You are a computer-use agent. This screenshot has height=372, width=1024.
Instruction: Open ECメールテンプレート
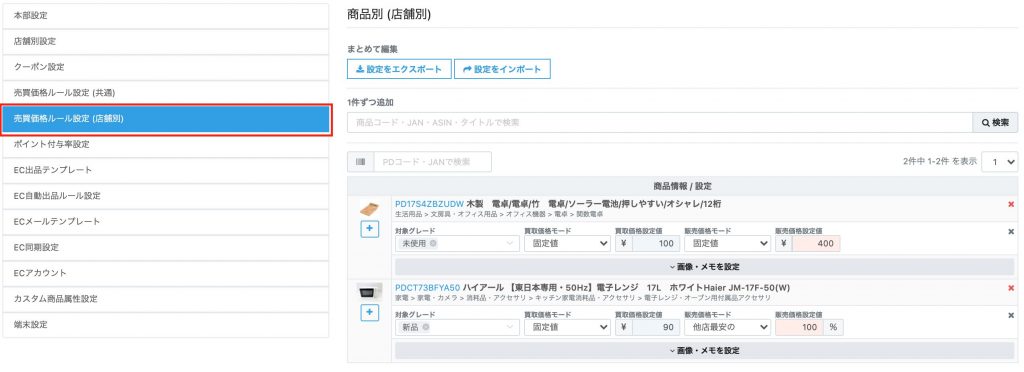coord(165,222)
